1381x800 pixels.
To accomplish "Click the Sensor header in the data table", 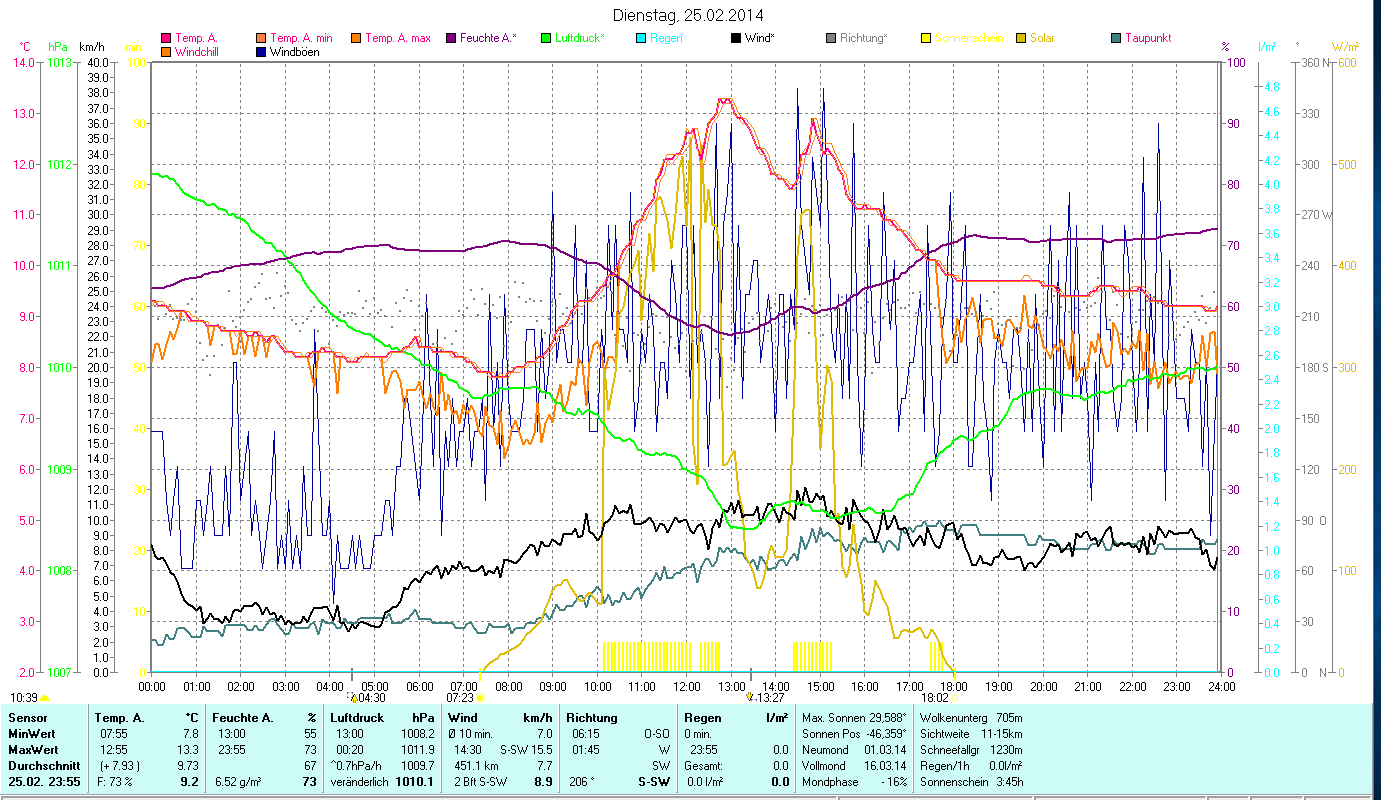I will point(27,718).
